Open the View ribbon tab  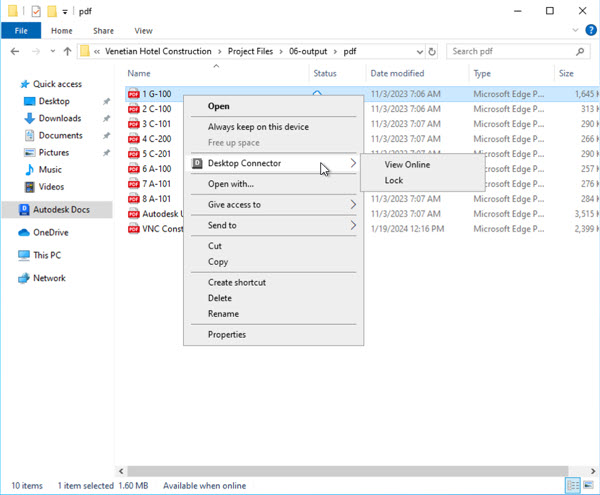coord(143,31)
